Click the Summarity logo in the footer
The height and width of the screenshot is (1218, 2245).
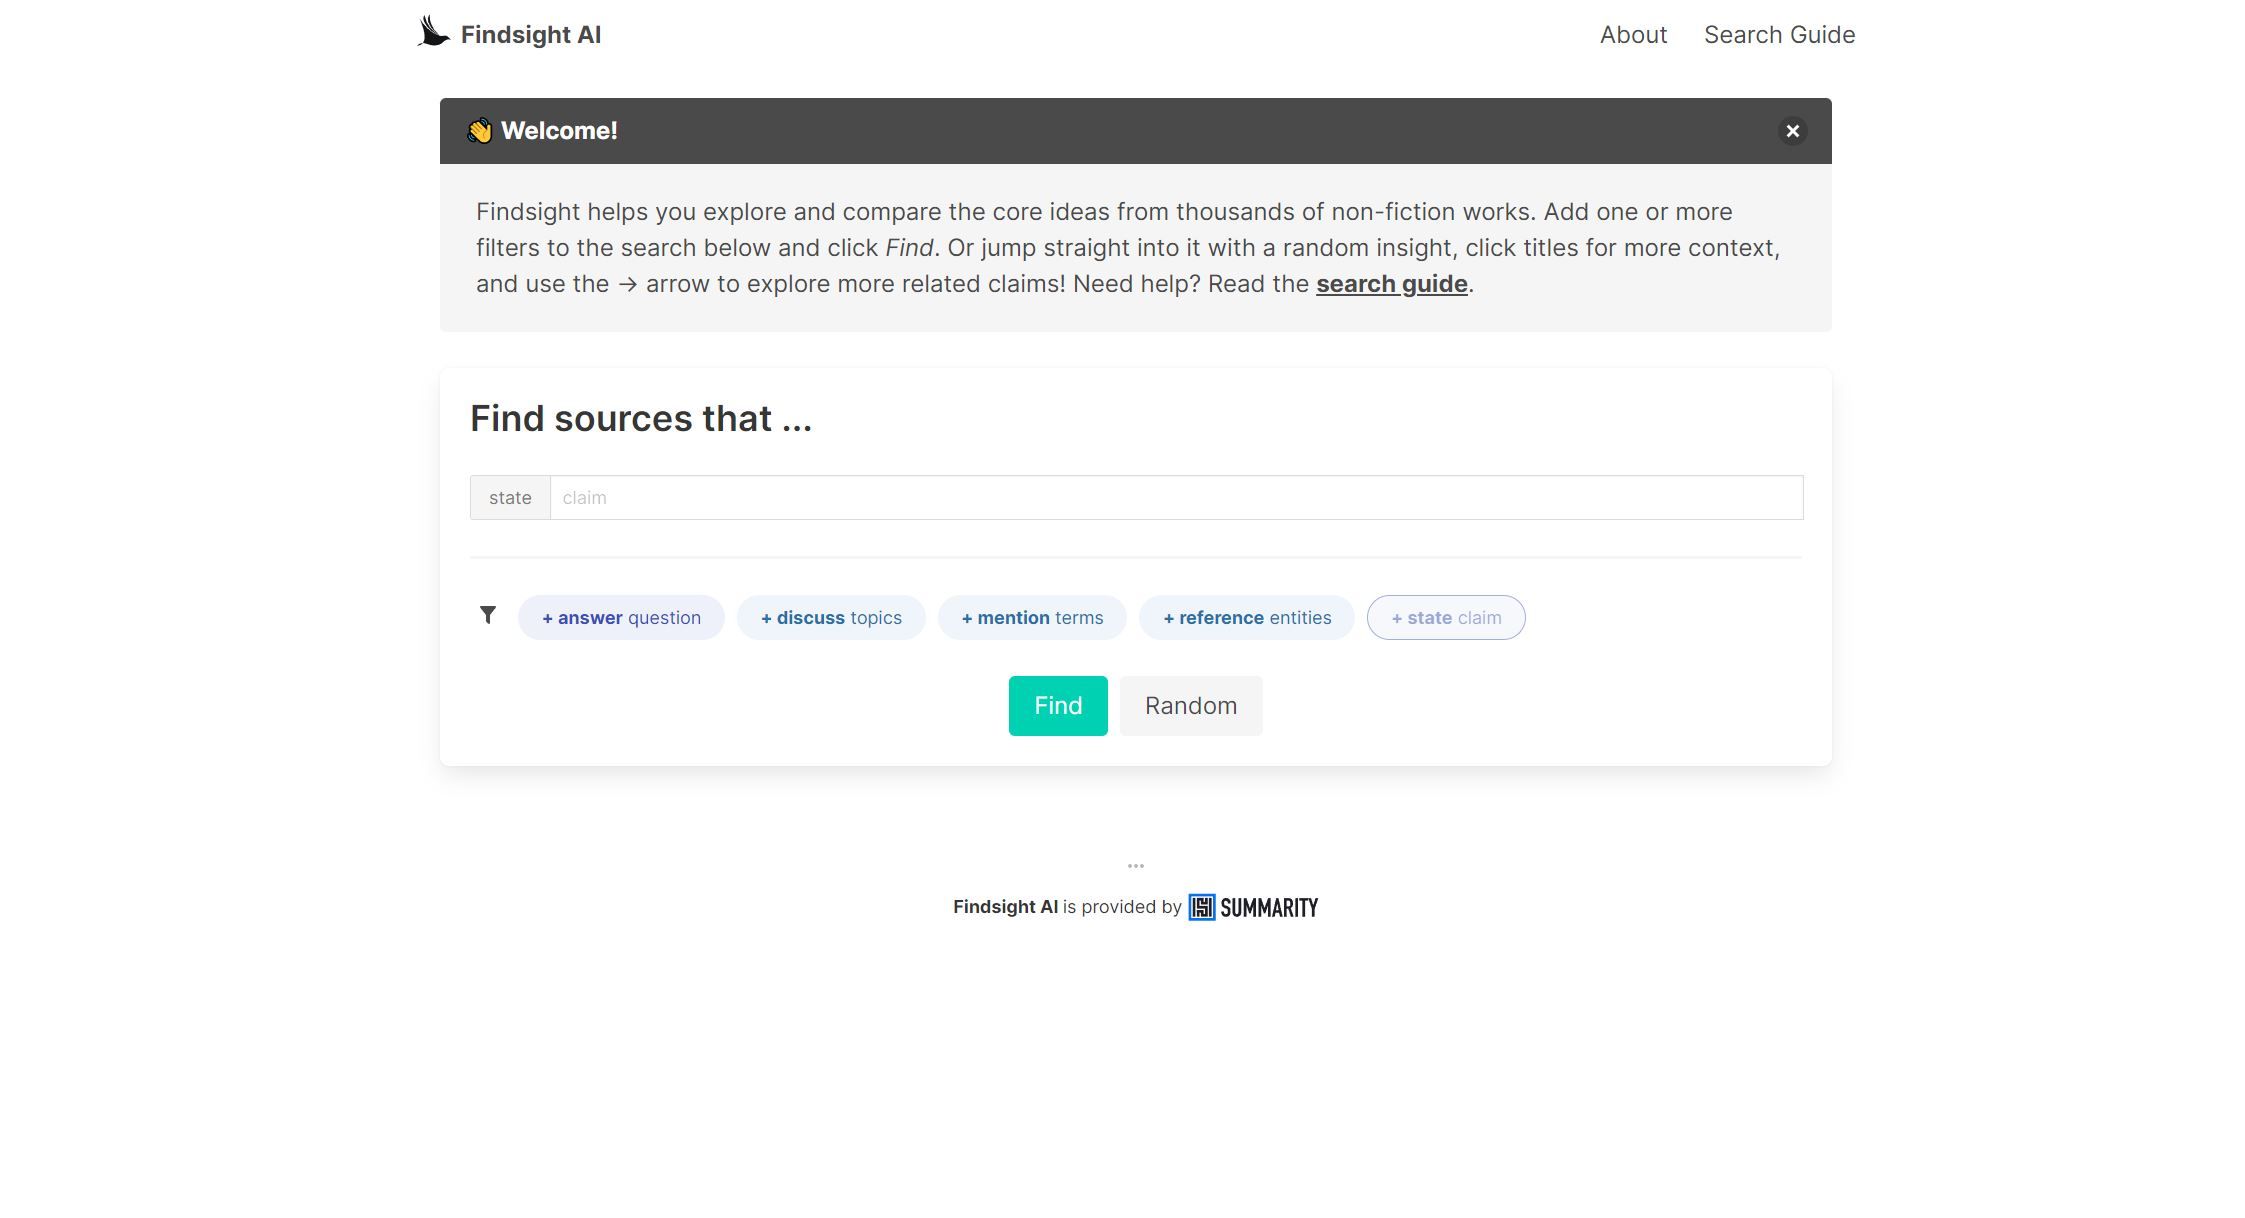click(1252, 906)
